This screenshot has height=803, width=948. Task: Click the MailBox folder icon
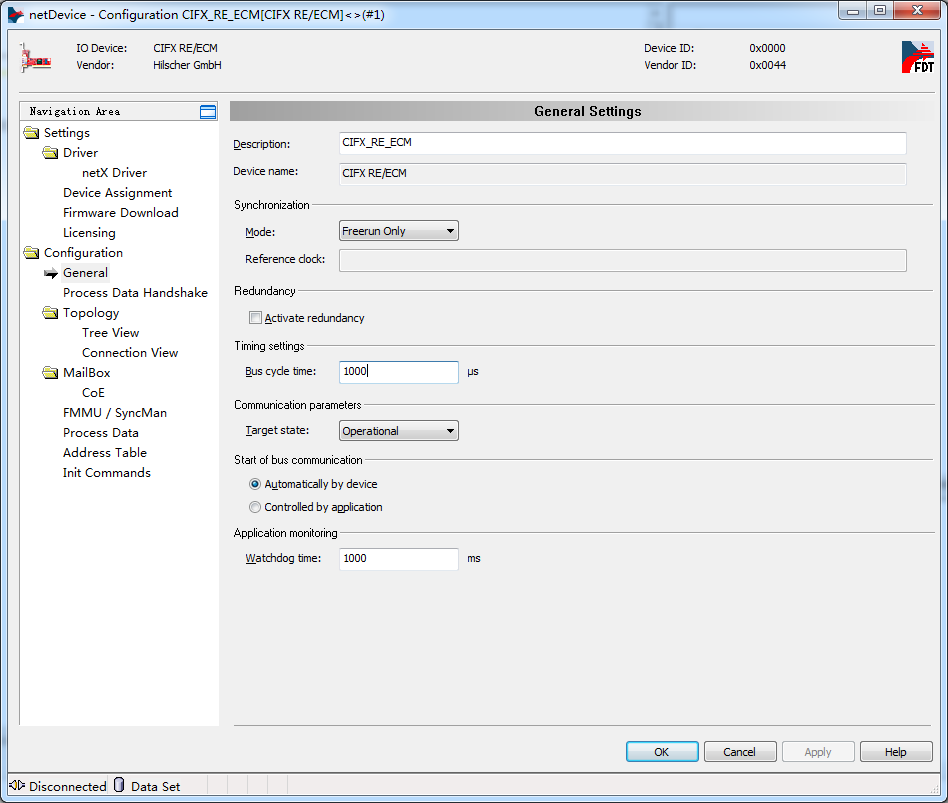[x=51, y=372]
